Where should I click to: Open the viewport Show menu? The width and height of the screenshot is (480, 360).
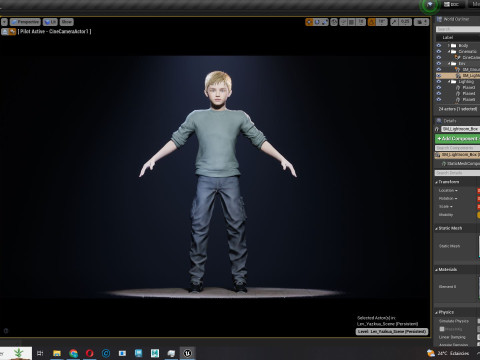(67, 22)
